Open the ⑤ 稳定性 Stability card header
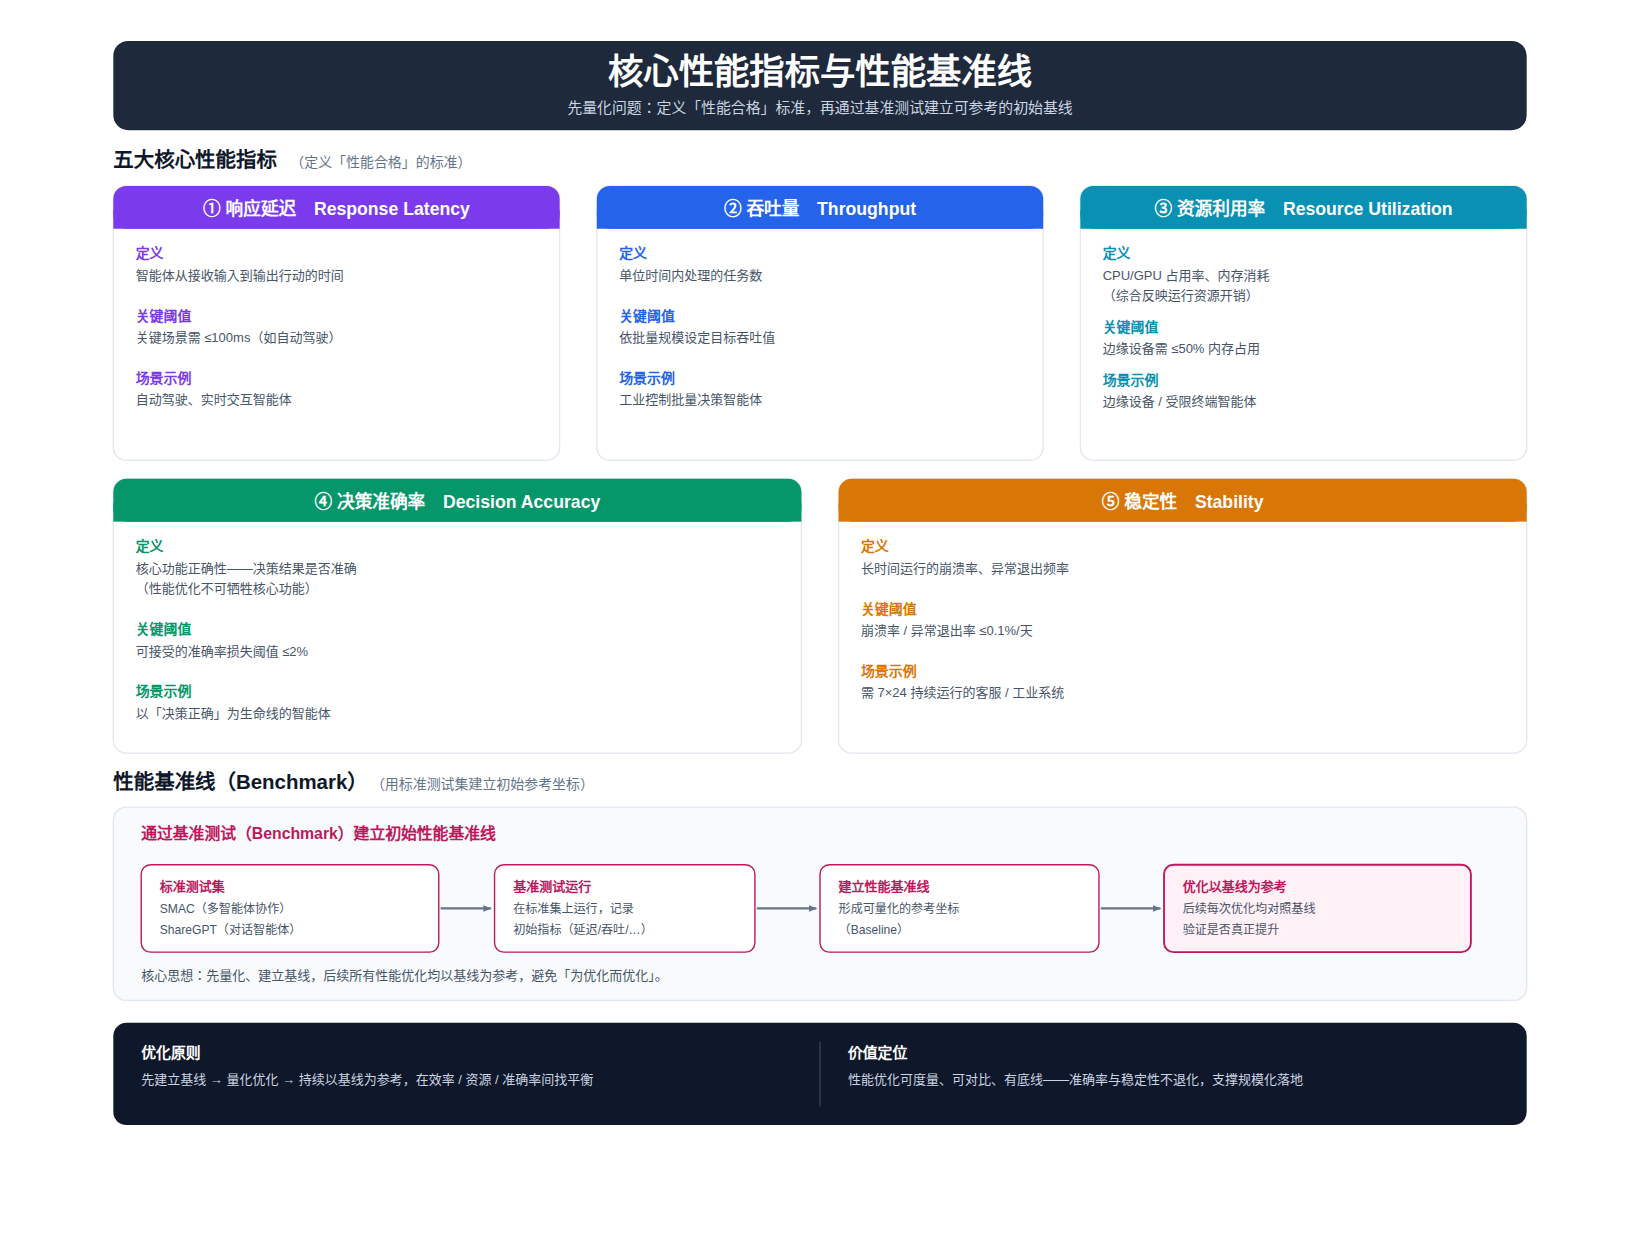 click(1182, 501)
